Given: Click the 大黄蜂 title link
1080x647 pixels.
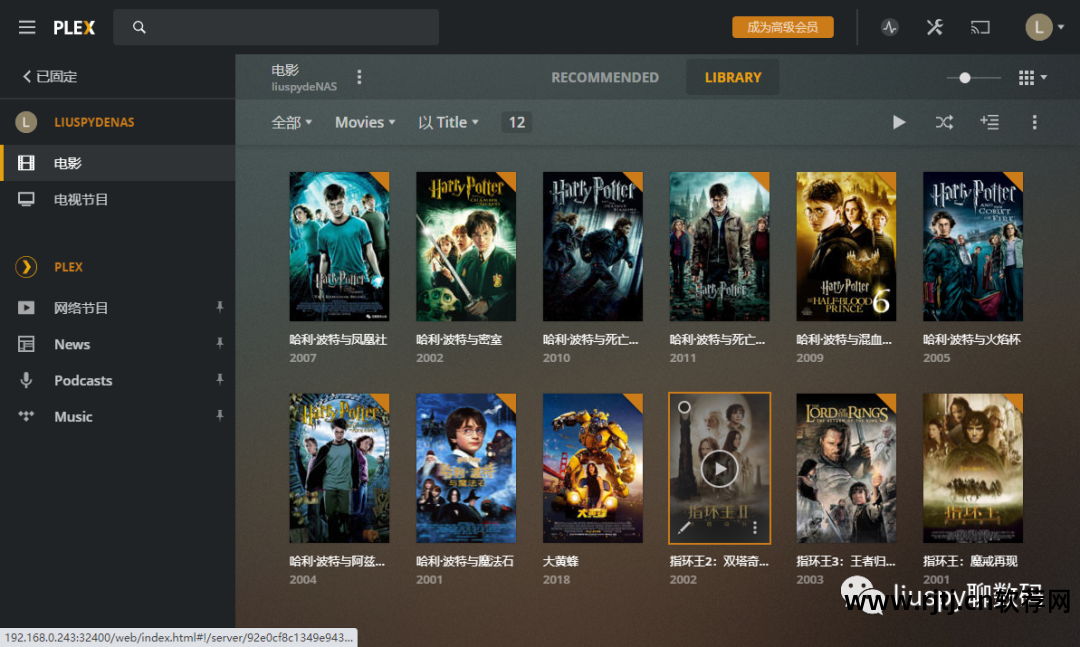Looking at the screenshot, I should click(x=561, y=562).
